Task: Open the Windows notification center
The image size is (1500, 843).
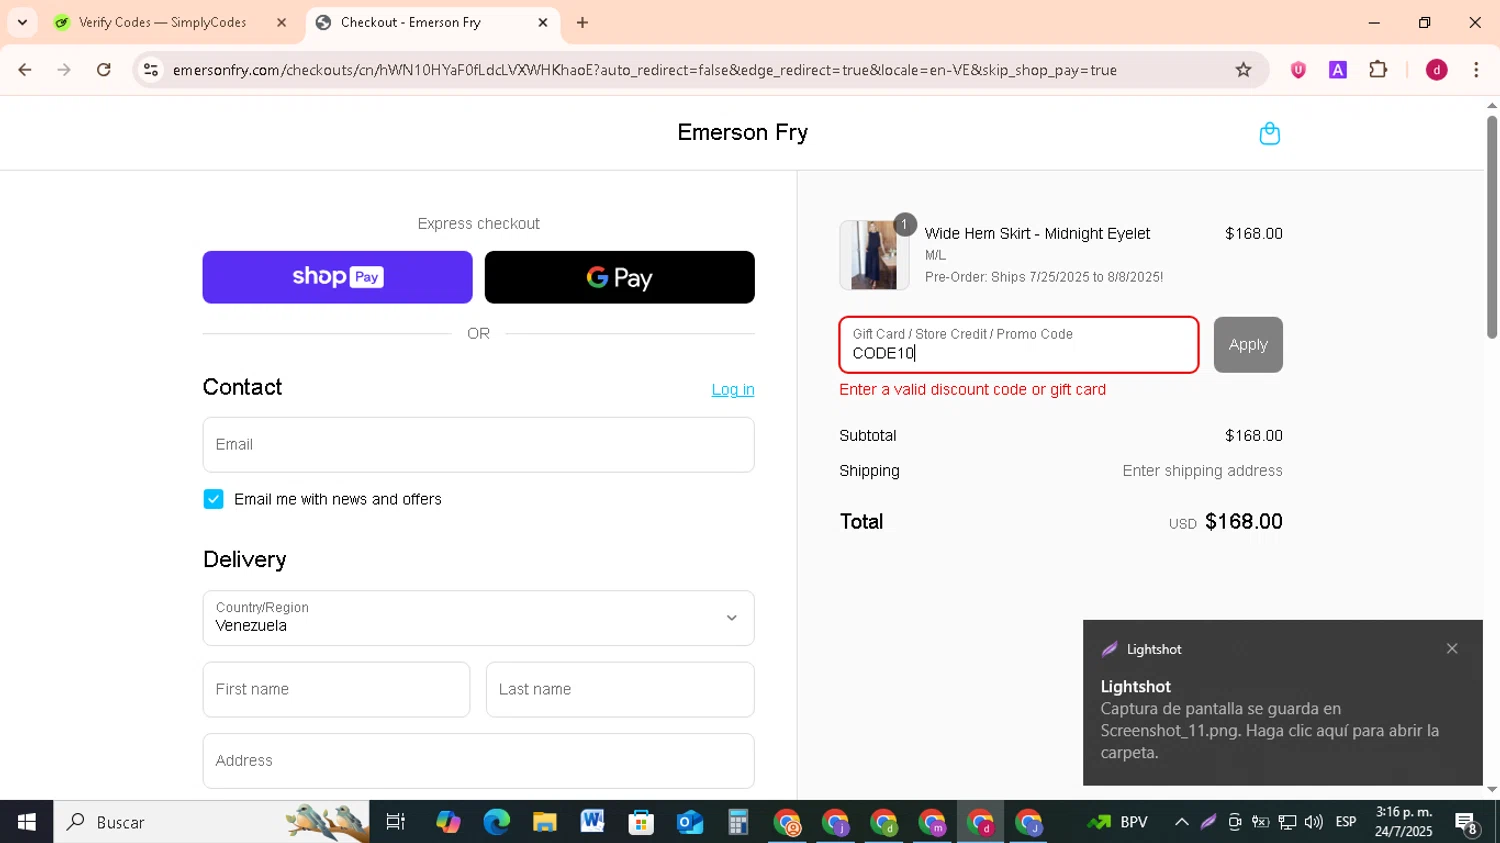Action: coord(1467,824)
